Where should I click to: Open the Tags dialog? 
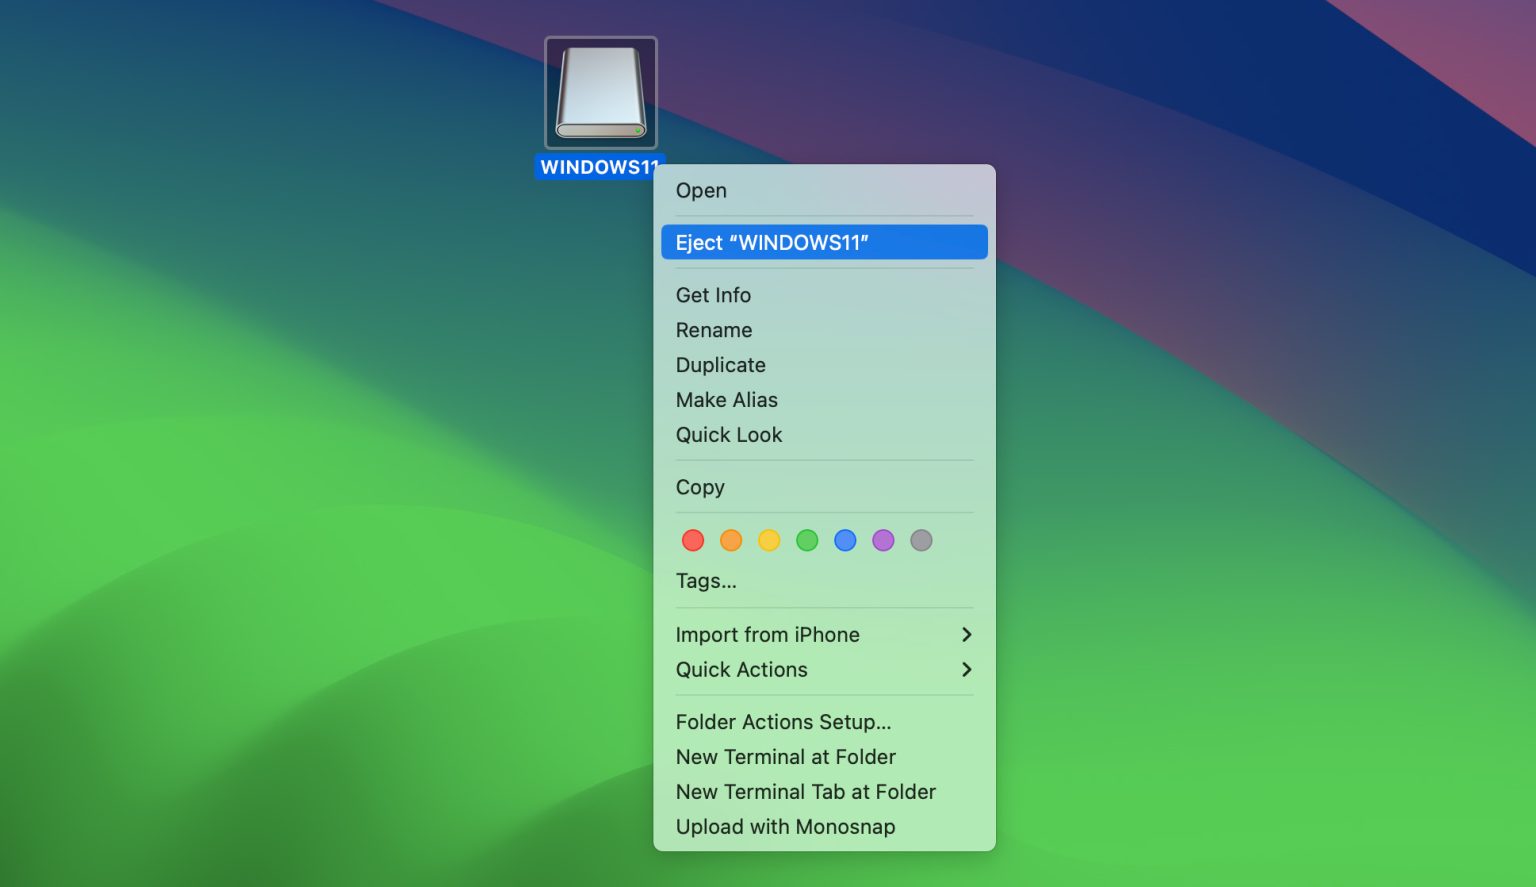[706, 581]
